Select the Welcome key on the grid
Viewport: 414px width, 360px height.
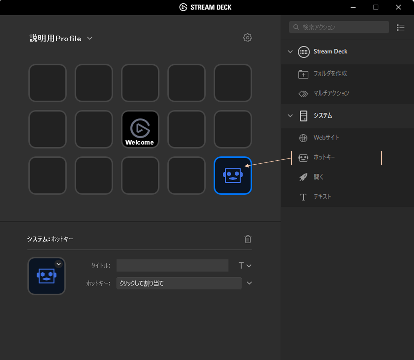140,129
